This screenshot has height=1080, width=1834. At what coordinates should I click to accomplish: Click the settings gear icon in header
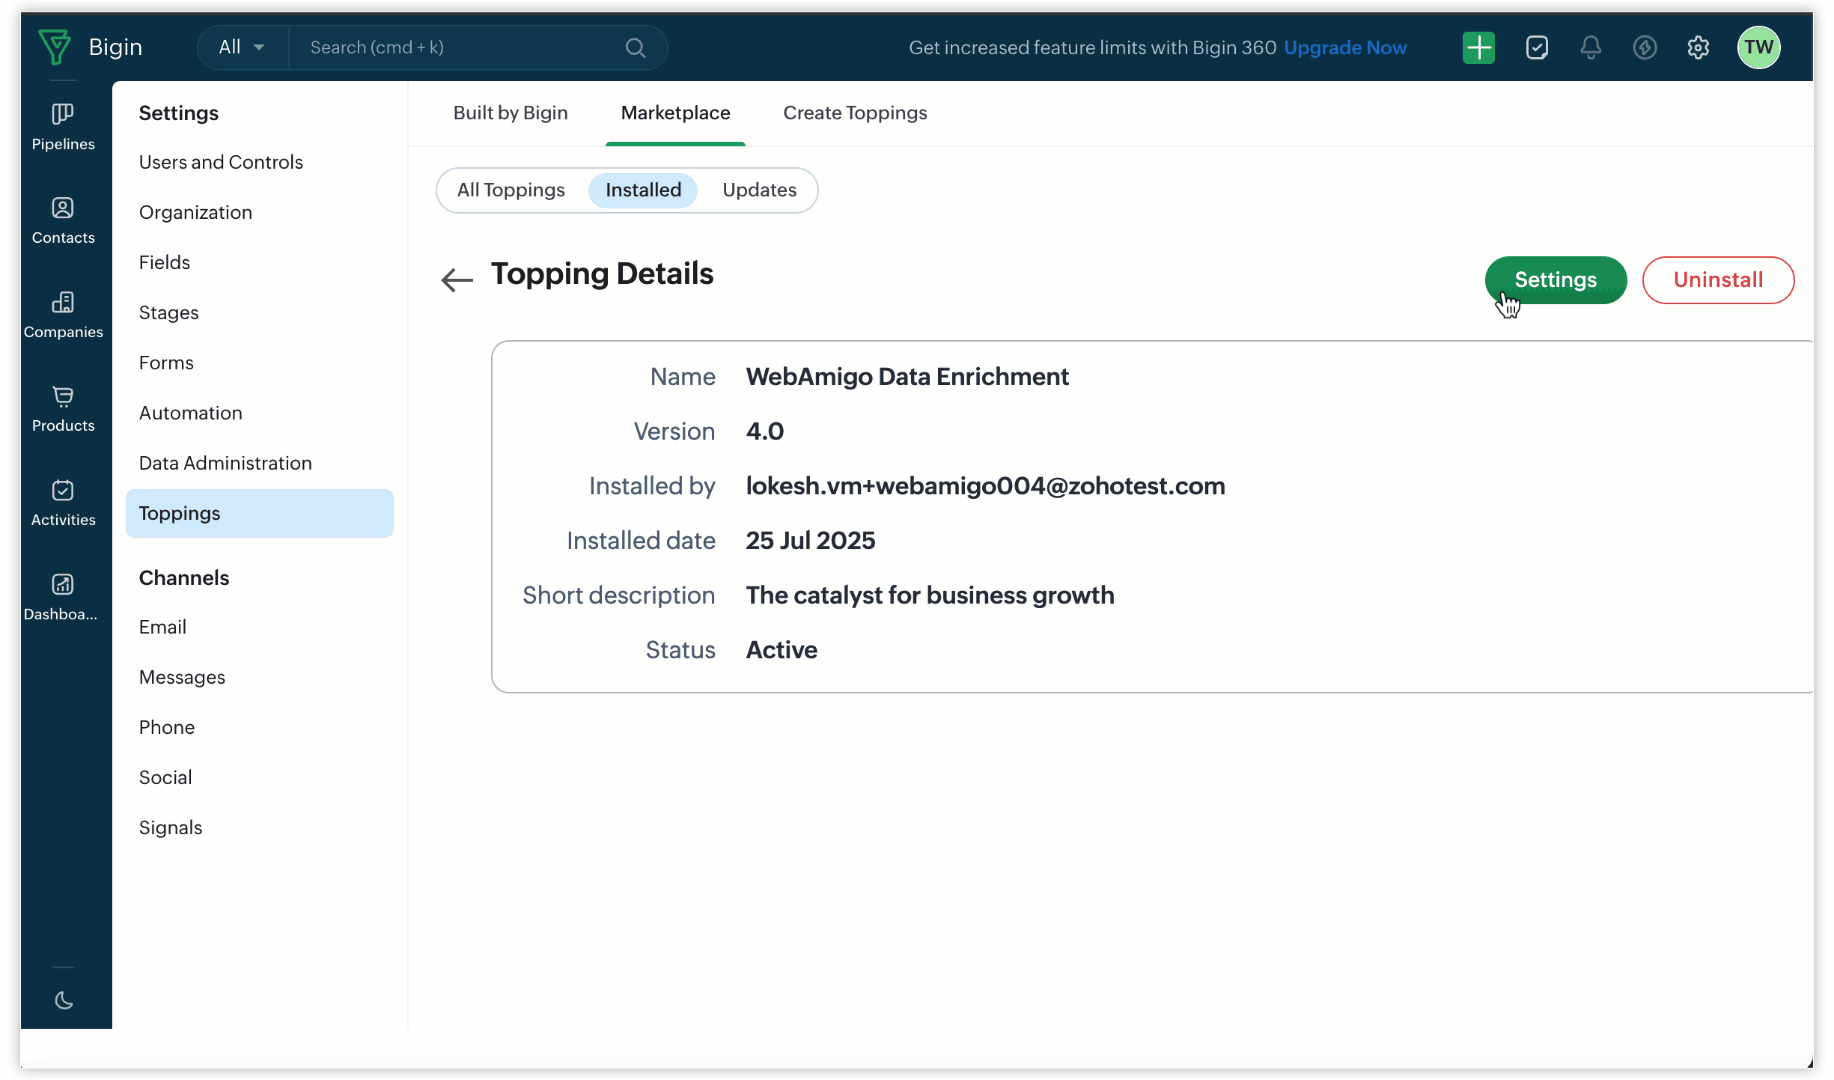(x=1698, y=47)
